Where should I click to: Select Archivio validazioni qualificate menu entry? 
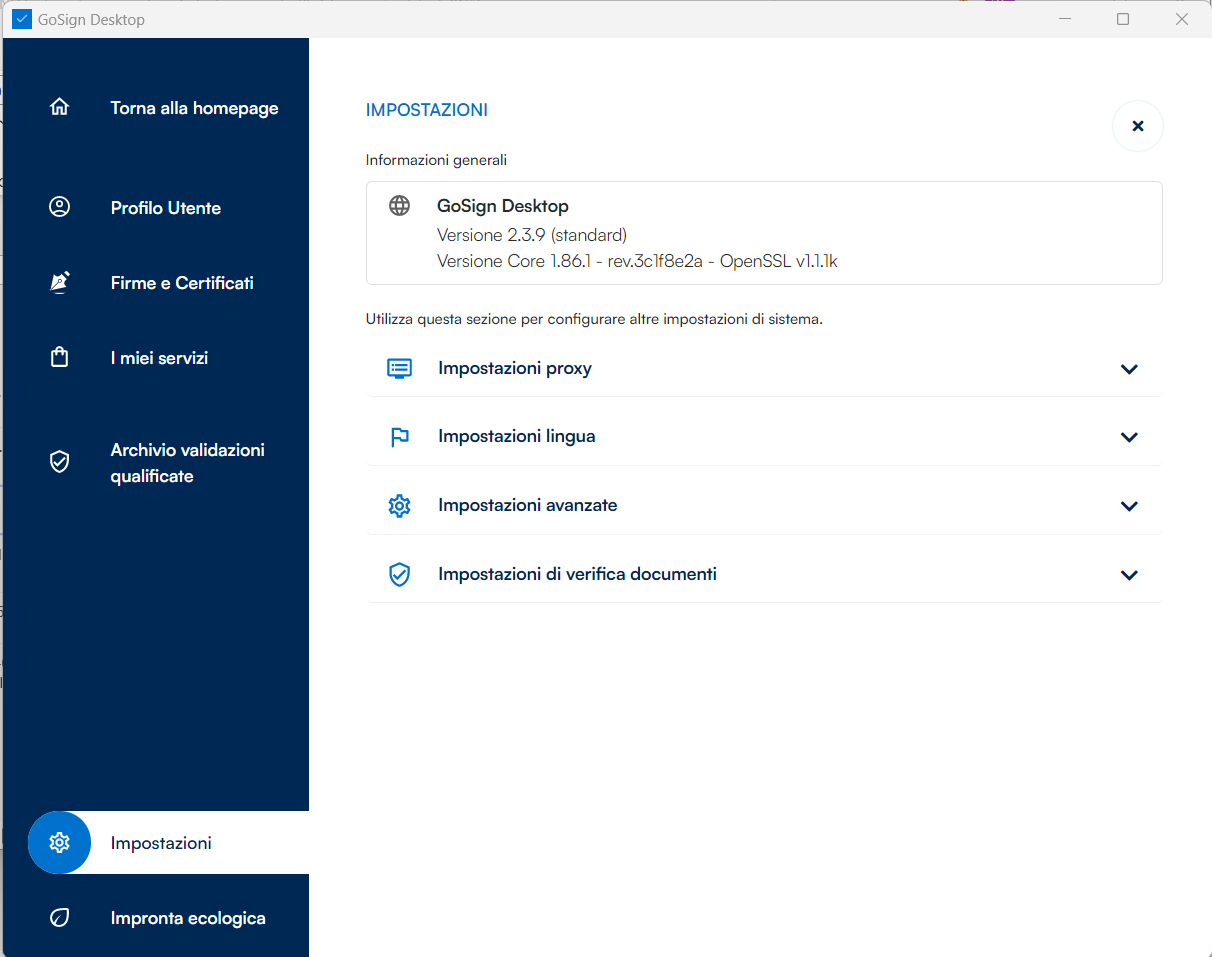tap(187, 463)
